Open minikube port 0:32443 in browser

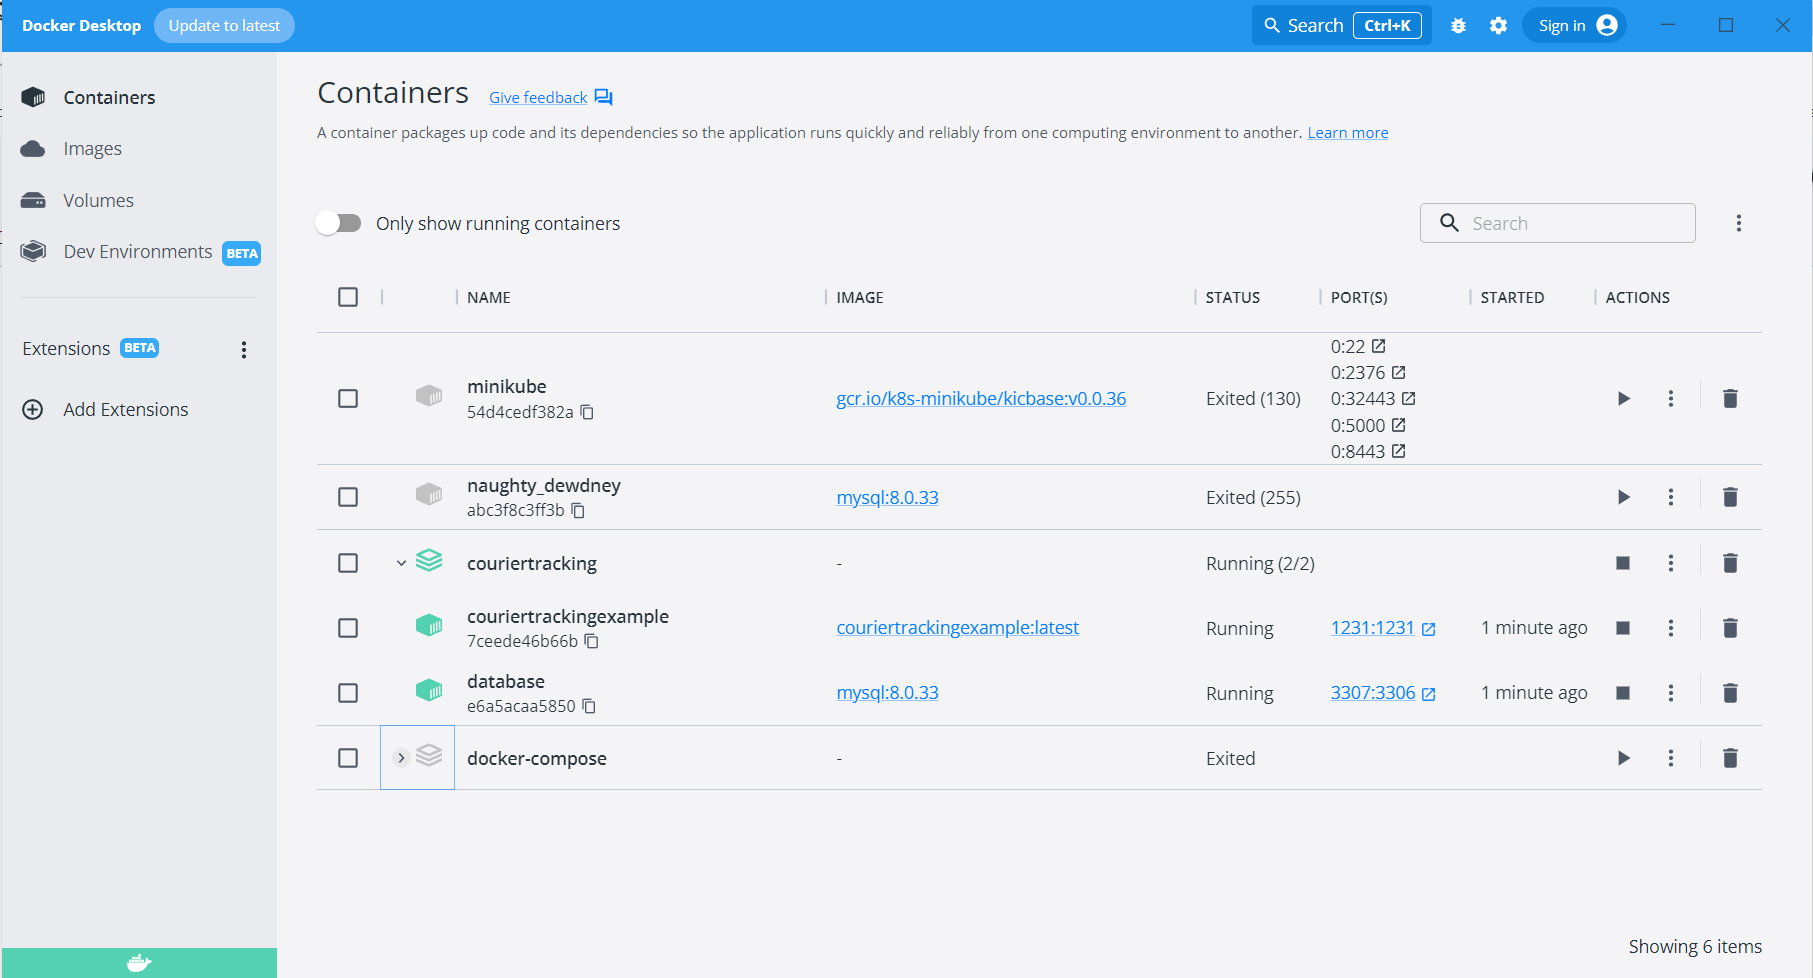click(x=1408, y=398)
